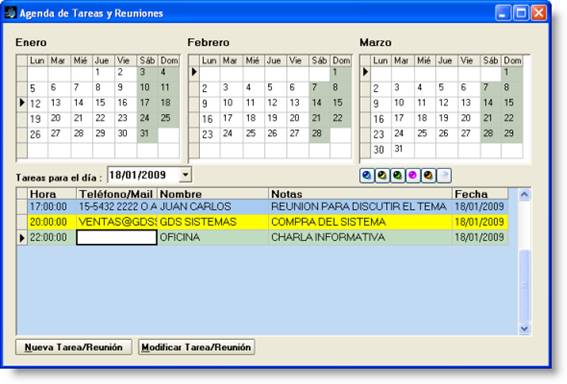
Task: Click Nueva Tarea/Reunión button
Action: (74, 347)
